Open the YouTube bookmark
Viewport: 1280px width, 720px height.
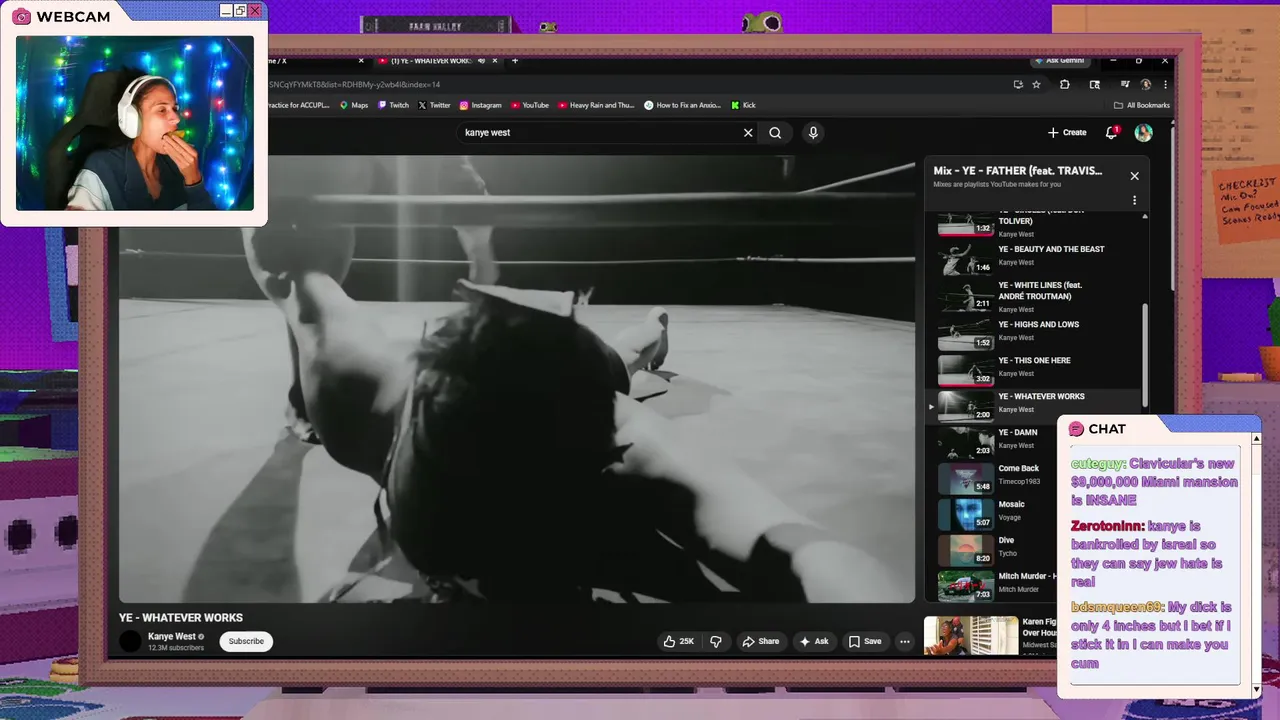point(530,105)
